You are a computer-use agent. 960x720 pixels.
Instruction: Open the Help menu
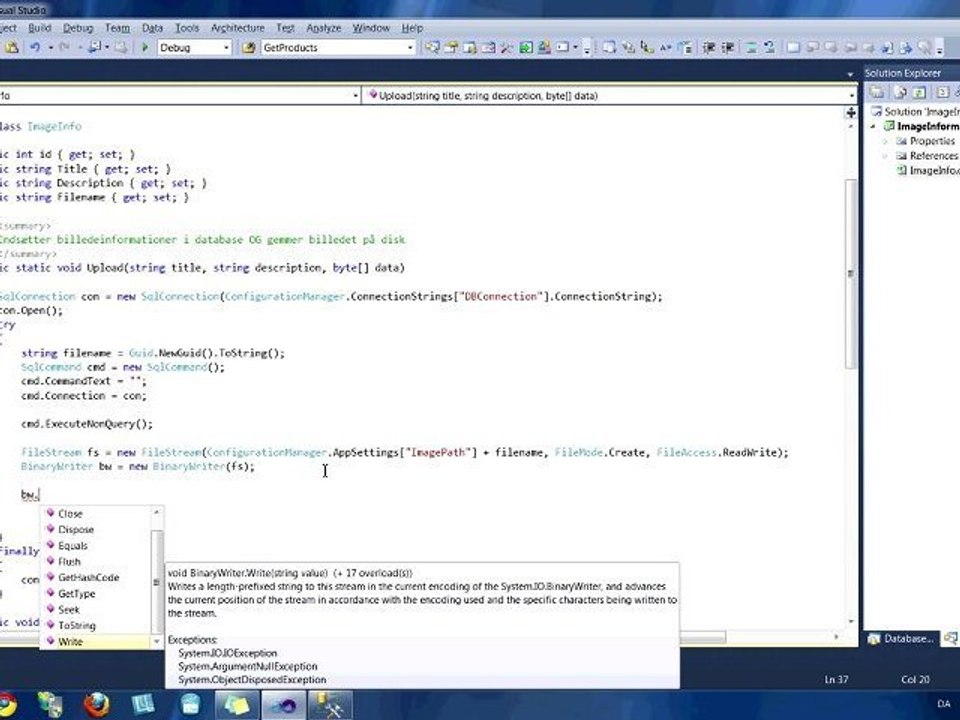(412, 28)
